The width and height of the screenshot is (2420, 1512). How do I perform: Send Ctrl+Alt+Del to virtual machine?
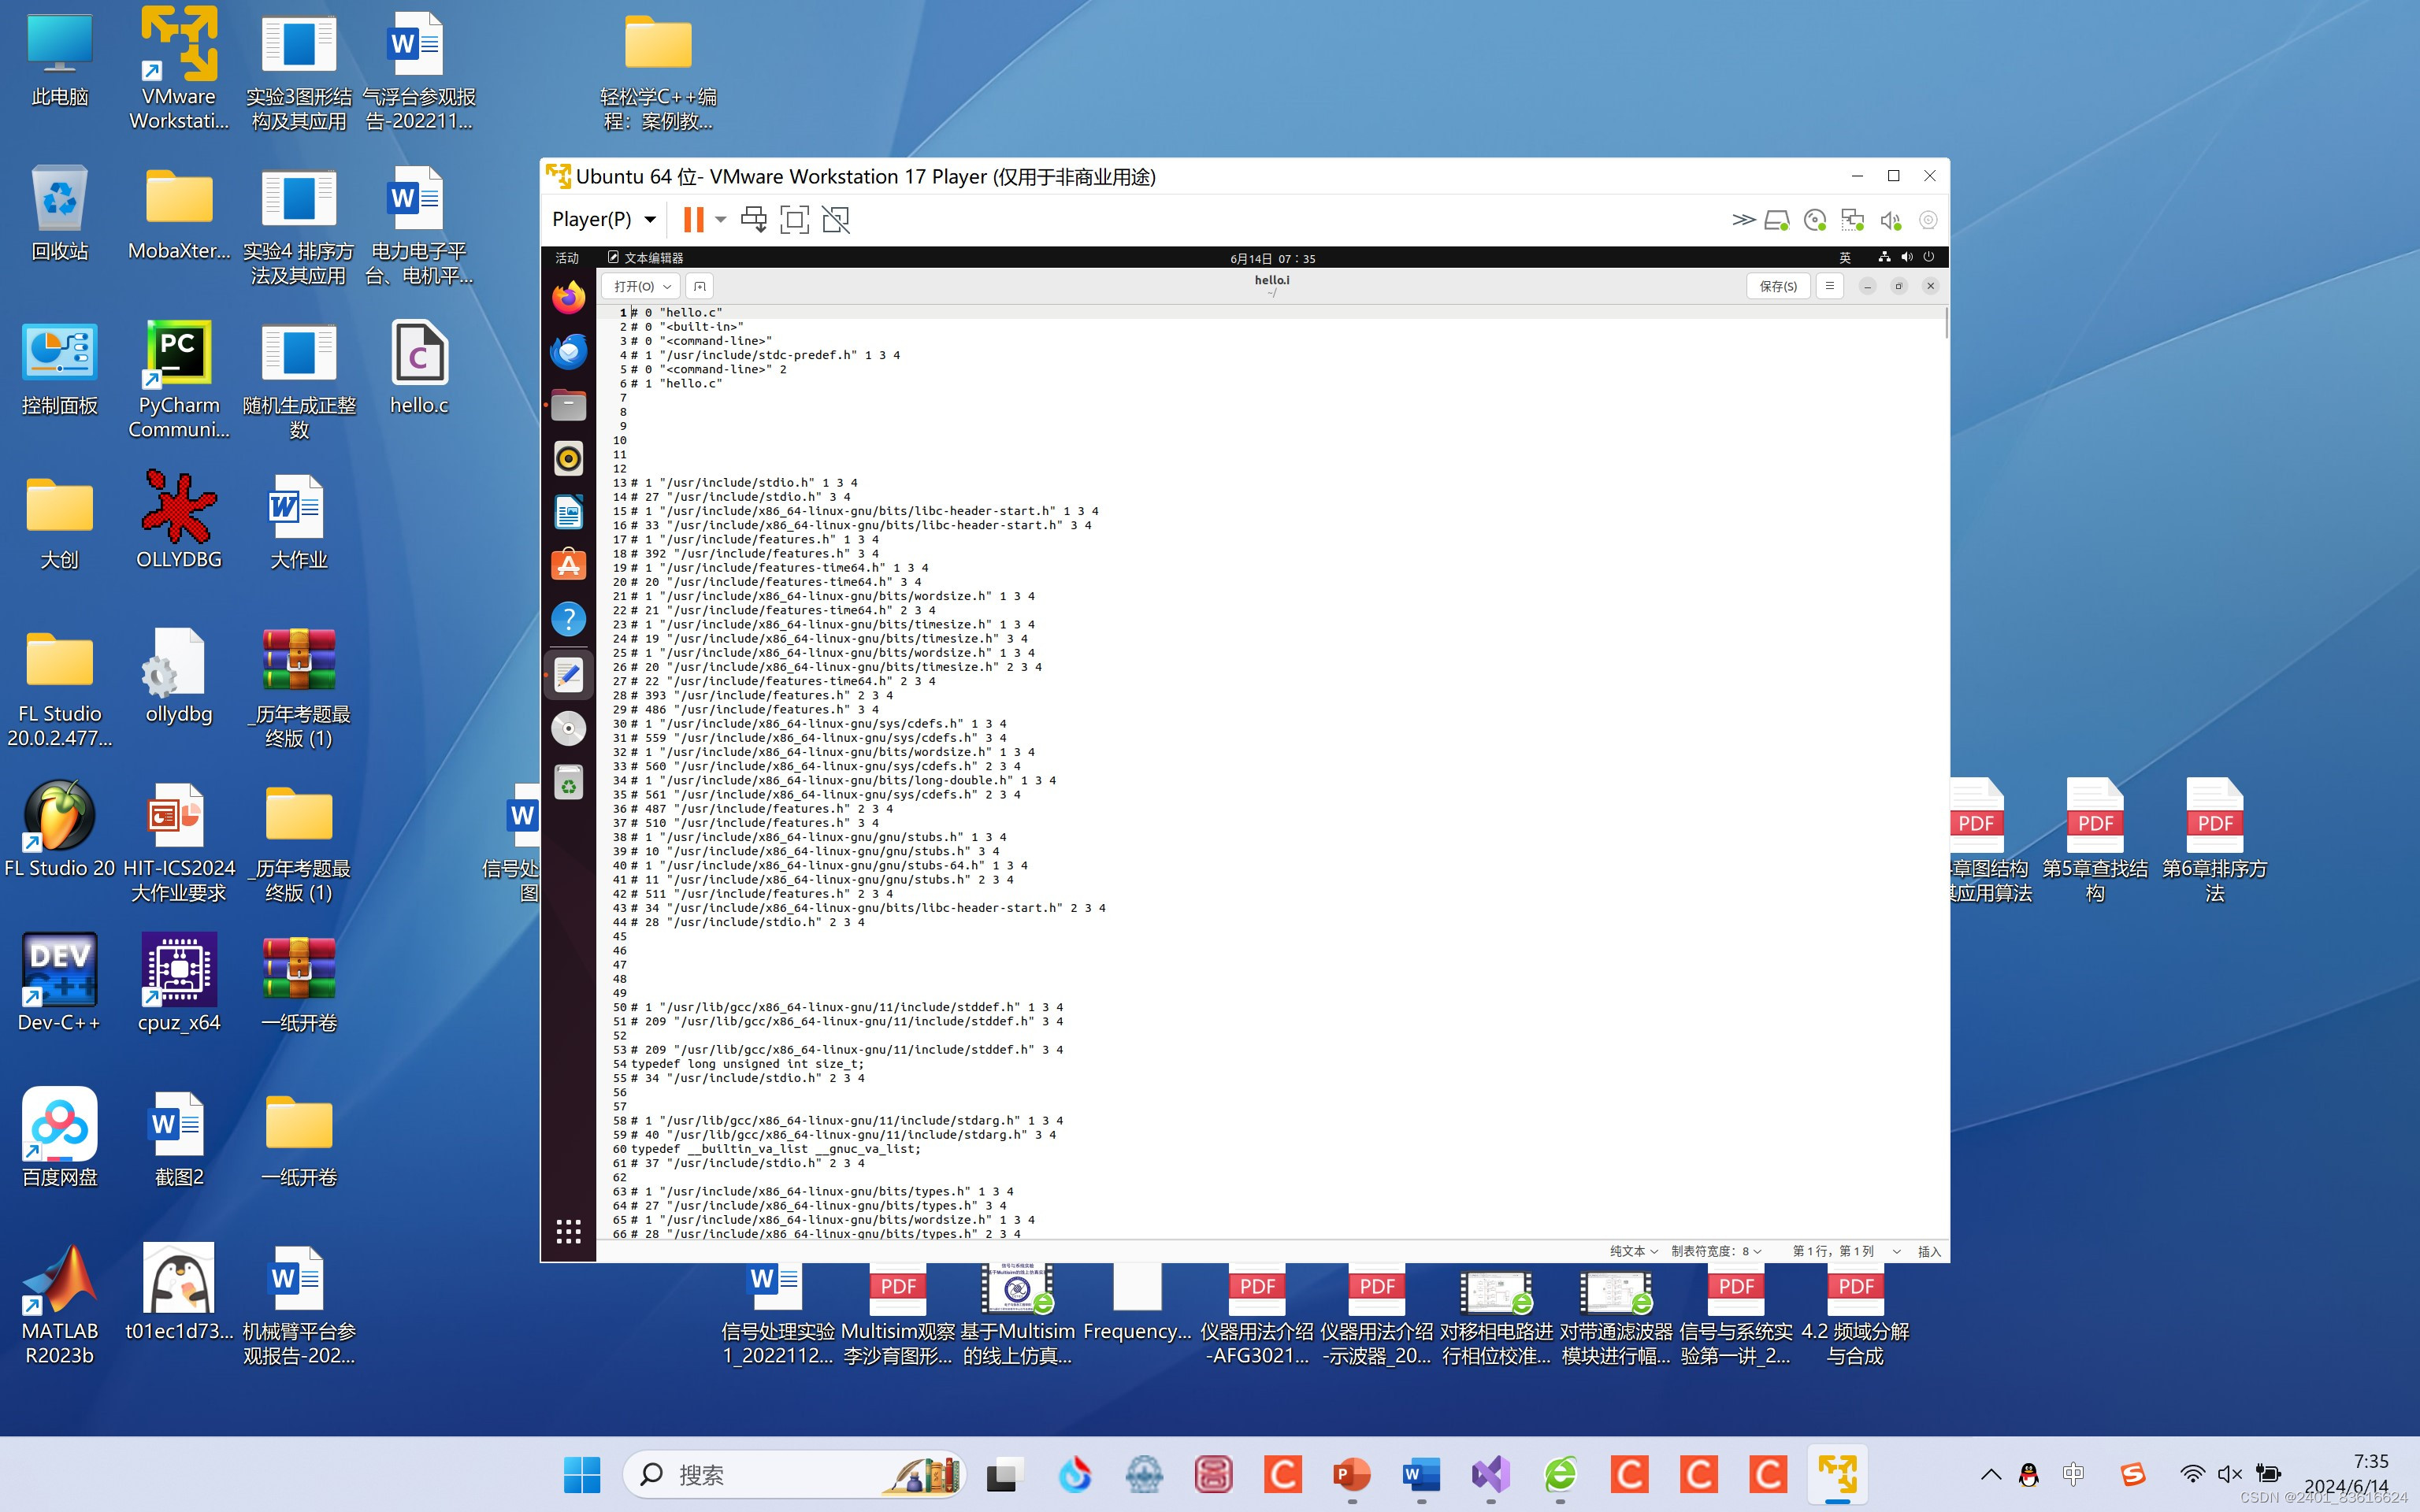point(753,219)
